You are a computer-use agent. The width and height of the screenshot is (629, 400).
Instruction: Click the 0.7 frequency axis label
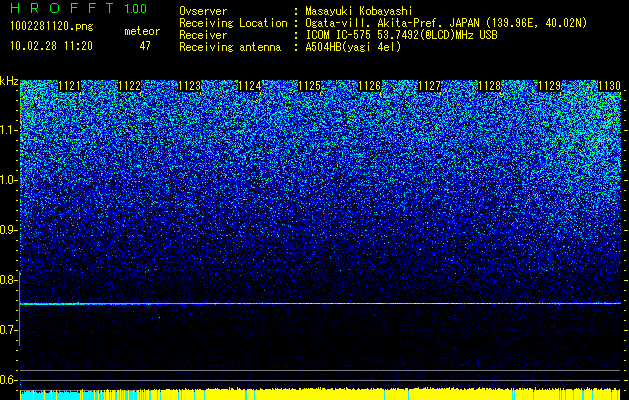tap(8, 330)
